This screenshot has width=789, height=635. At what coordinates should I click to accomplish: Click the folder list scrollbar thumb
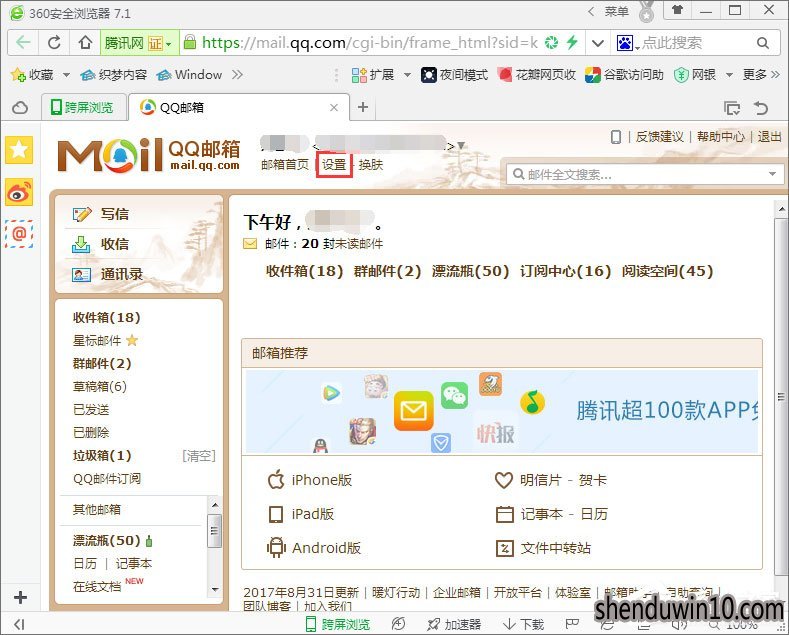coord(214,530)
